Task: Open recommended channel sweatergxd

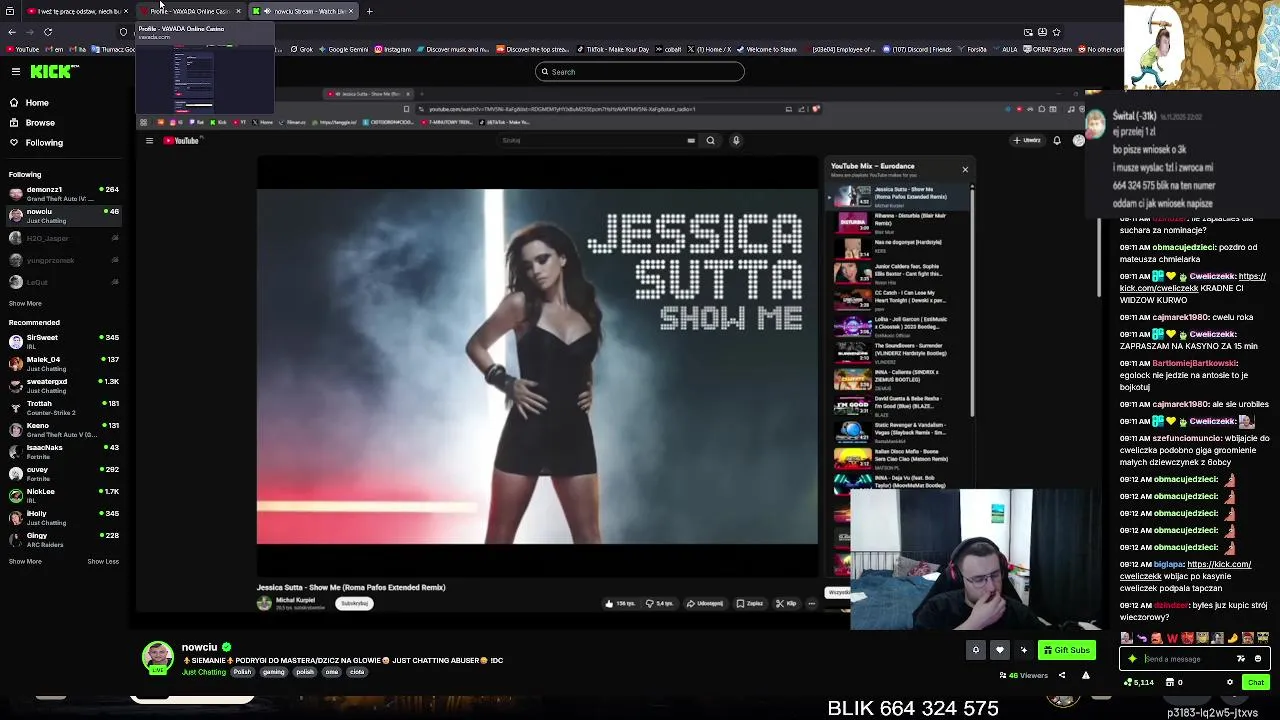Action: (x=62, y=385)
